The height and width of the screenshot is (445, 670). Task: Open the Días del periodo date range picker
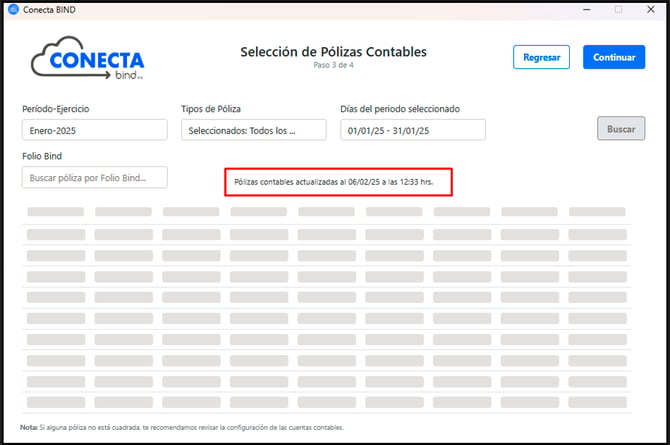[x=413, y=130]
